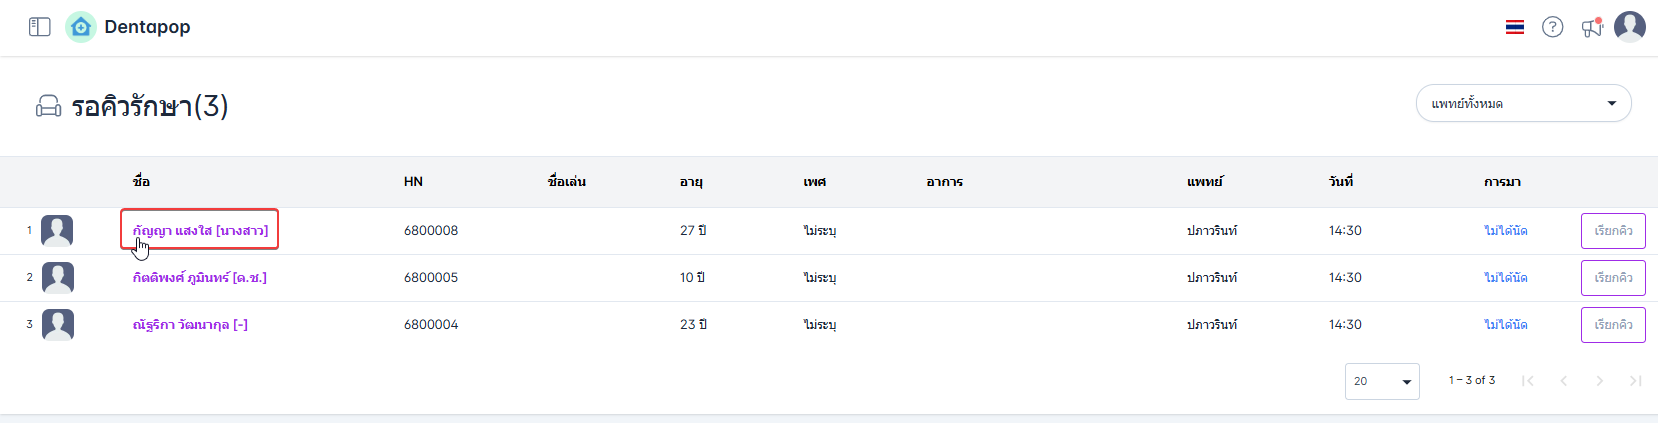The width and height of the screenshot is (1658, 423).
Task: Open patient ณัฐริกา วัฒนากุล [-] link
Action: click(190, 325)
